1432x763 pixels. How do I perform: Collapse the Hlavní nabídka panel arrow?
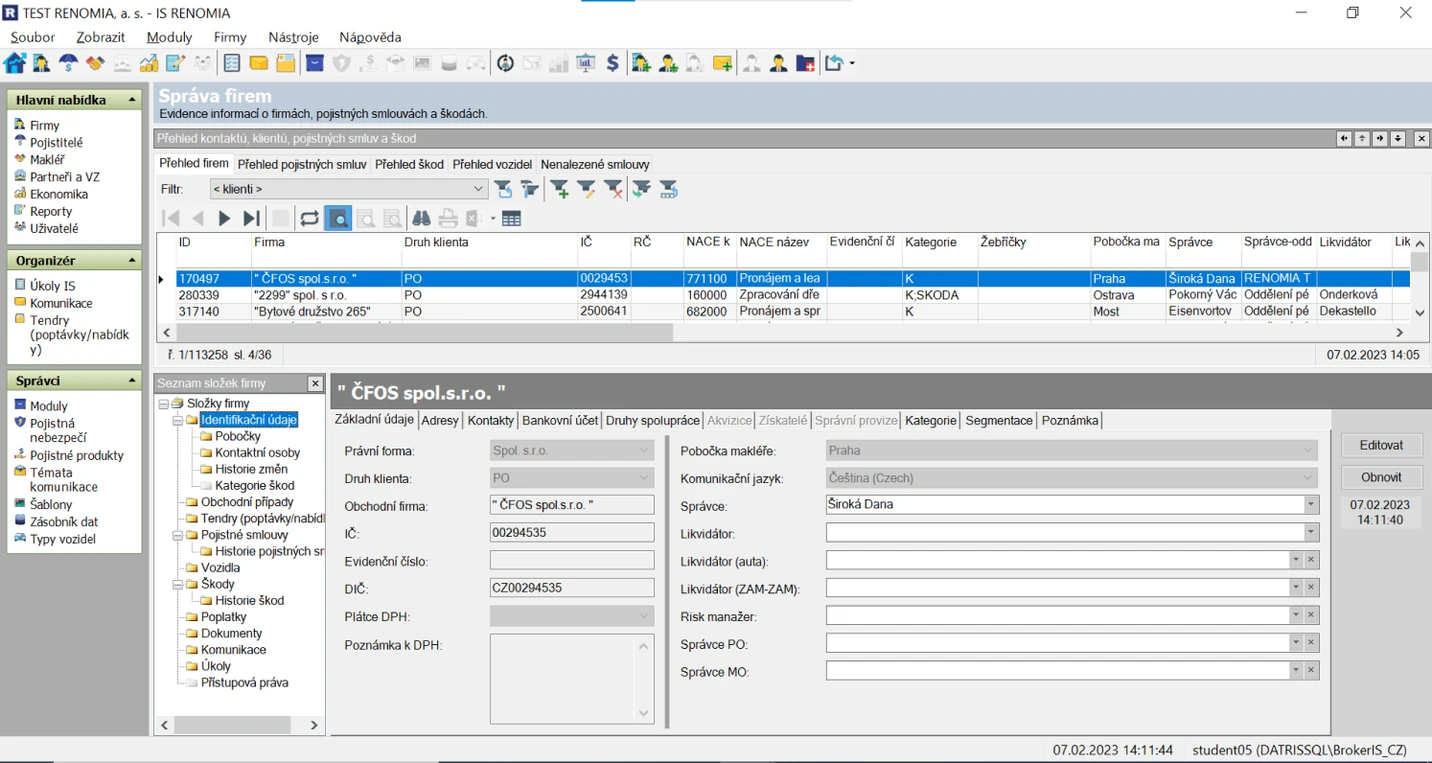132,100
